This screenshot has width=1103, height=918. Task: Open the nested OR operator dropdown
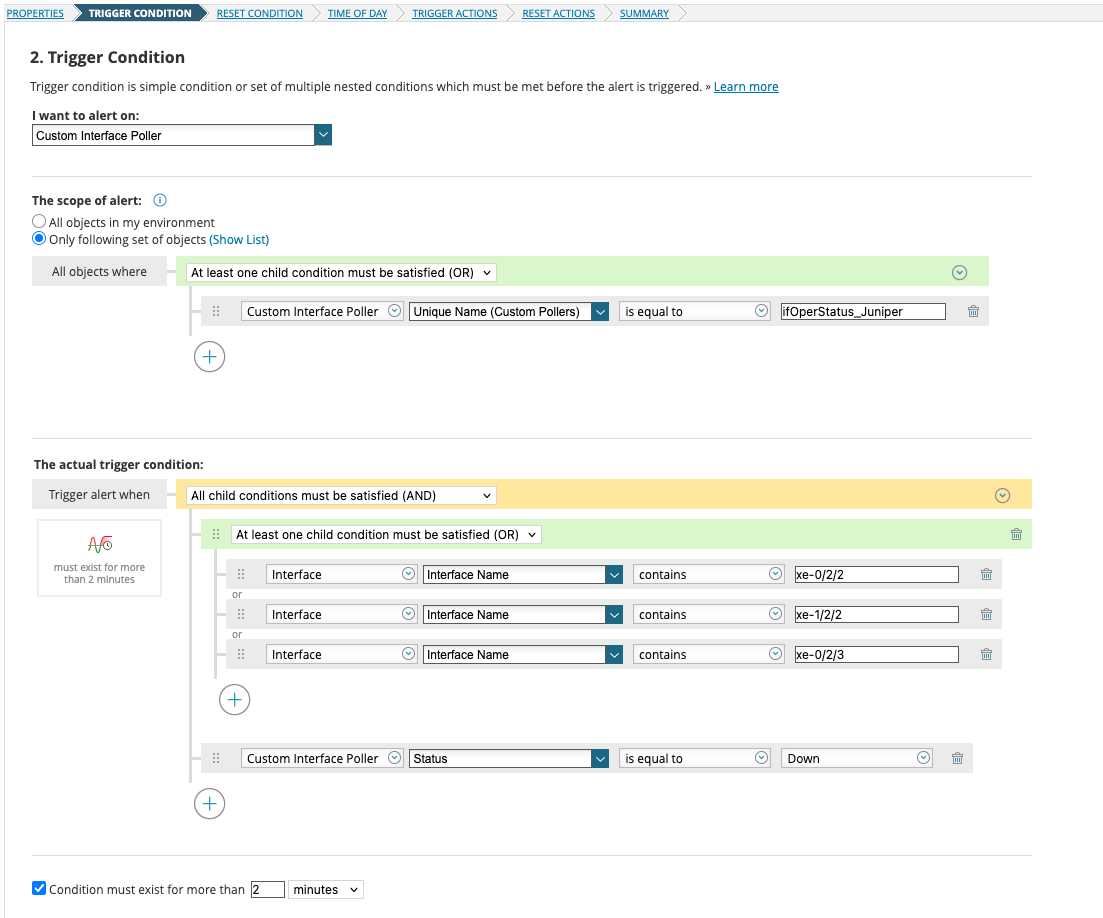(386, 535)
